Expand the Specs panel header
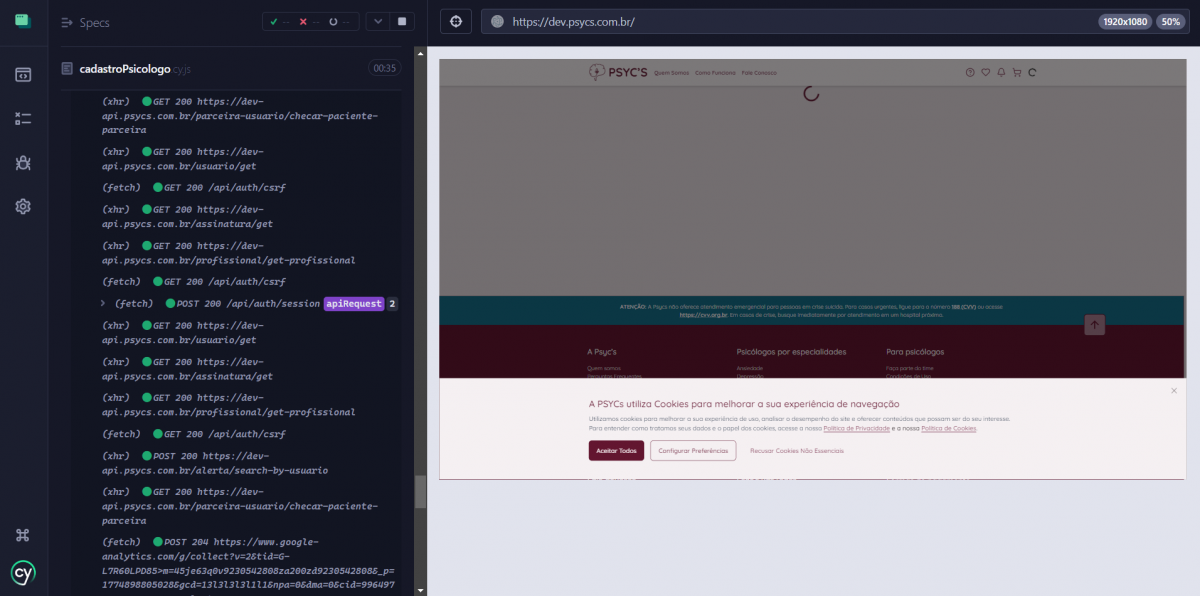The height and width of the screenshot is (596, 1200). point(85,22)
